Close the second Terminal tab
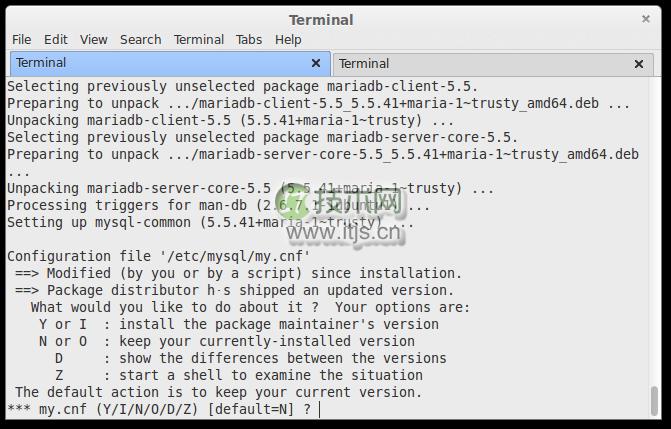 [639, 64]
